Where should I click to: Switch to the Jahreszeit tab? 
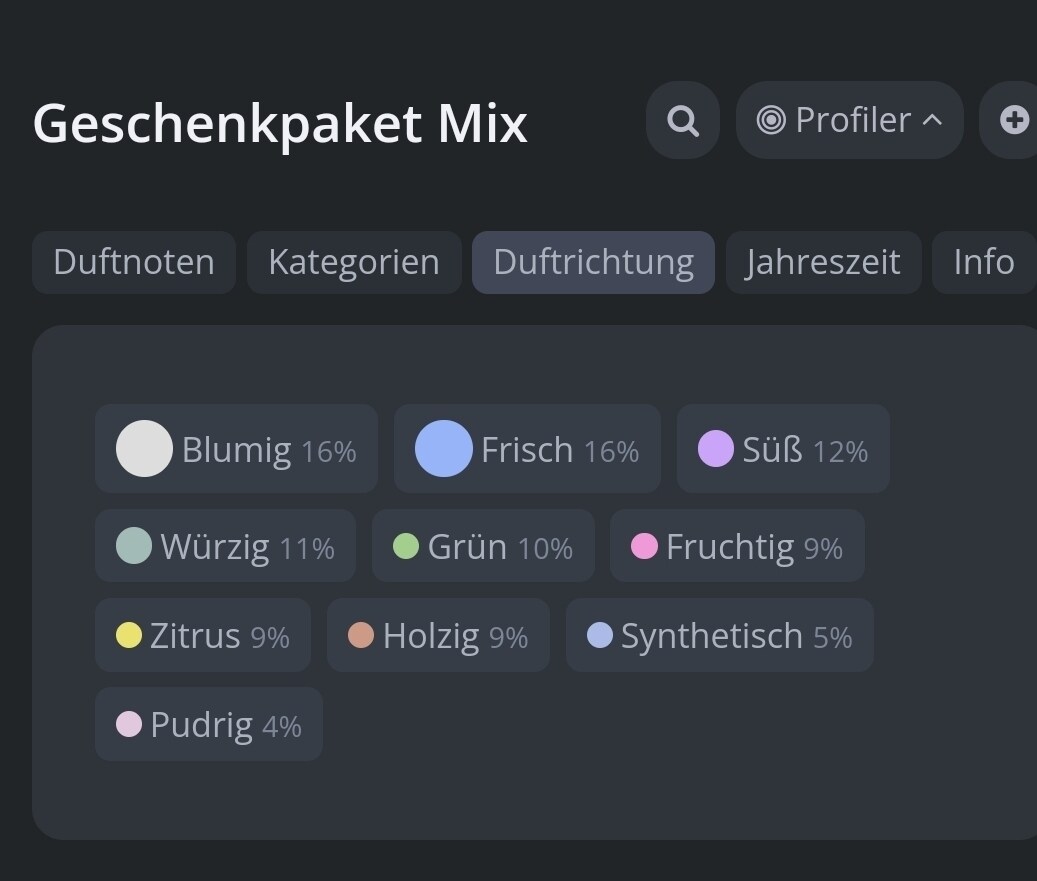click(x=823, y=262)
